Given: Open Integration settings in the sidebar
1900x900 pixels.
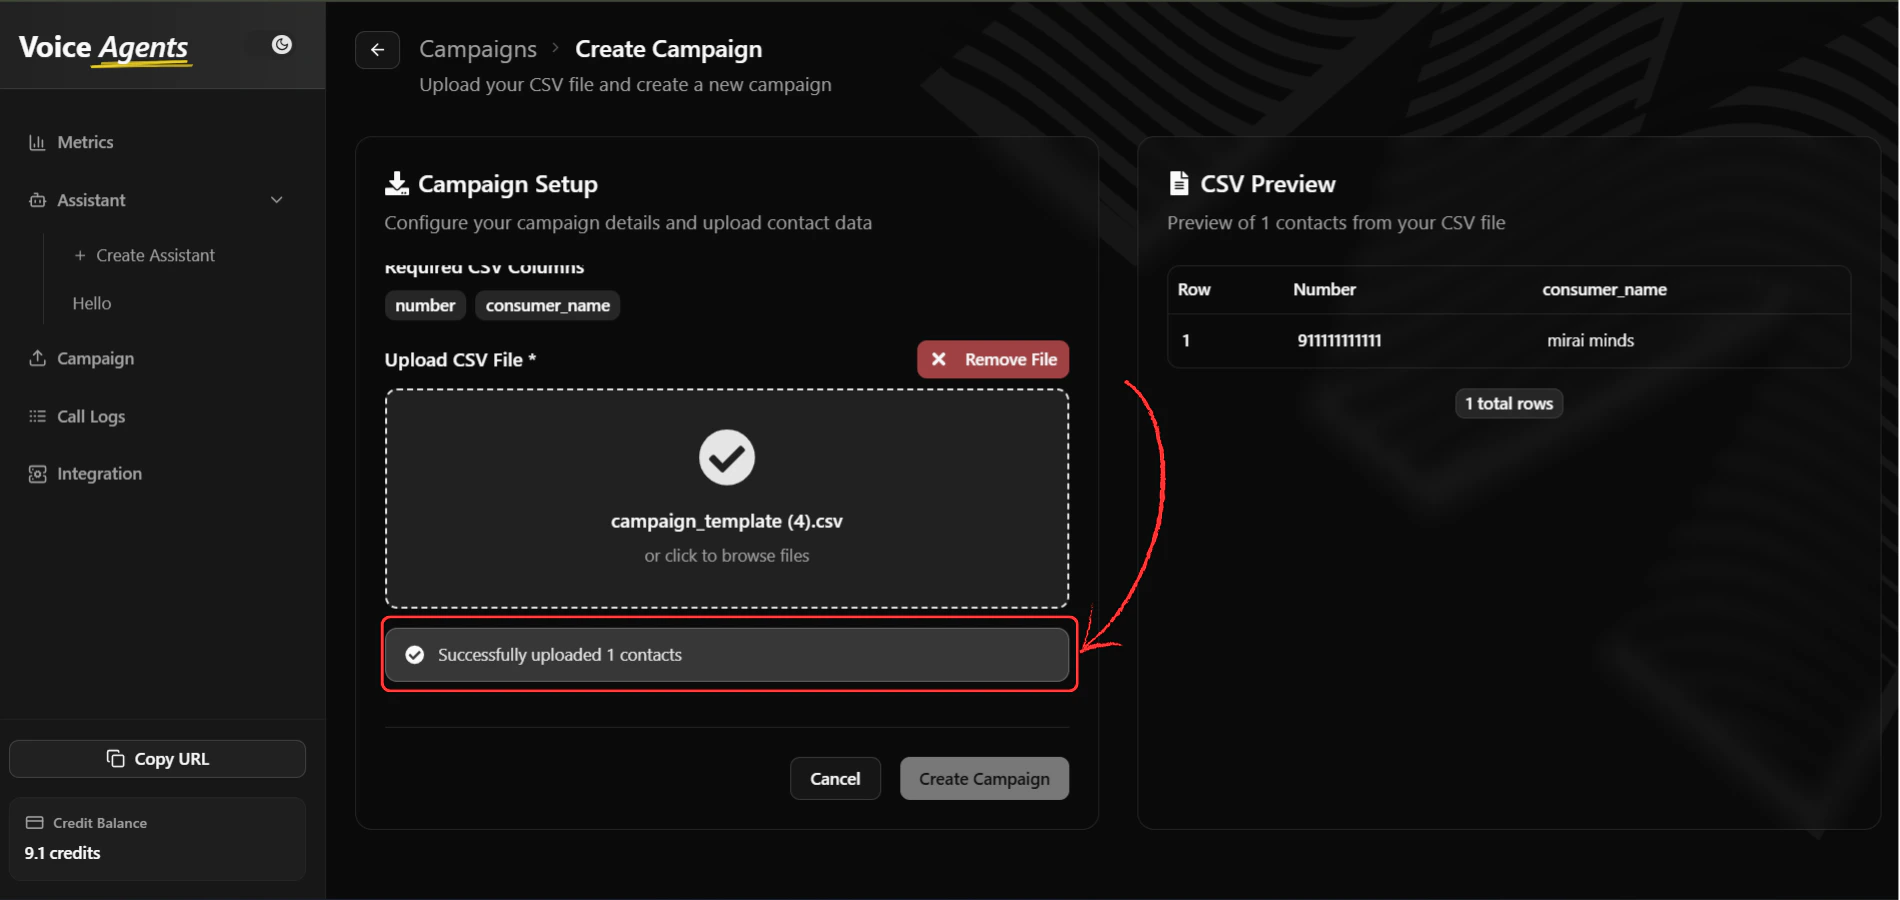Looking at the screenshot, I should 37,473.
